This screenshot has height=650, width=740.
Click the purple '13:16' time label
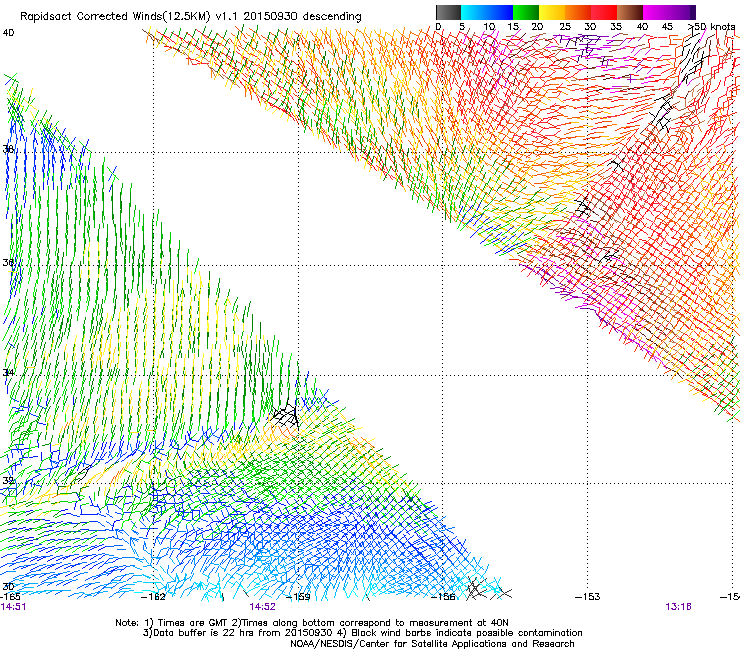[x=679, y=607]
